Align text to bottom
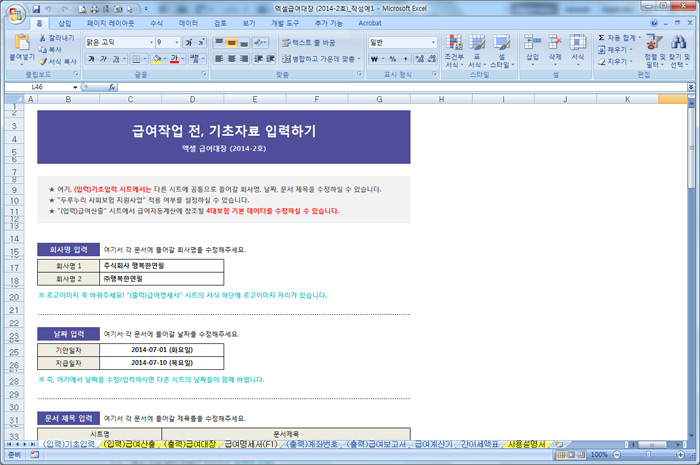The width and height of the screenshot is (700, 465). point(243,42)
